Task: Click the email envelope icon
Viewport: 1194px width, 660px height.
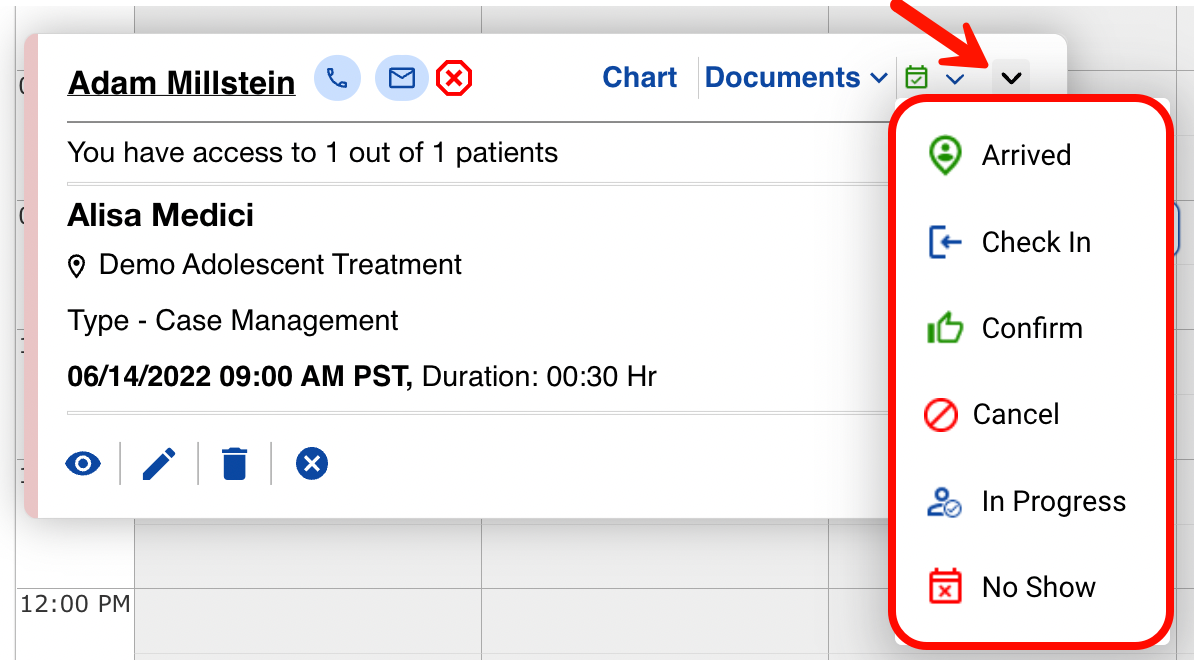Action: tap(402, 78)
